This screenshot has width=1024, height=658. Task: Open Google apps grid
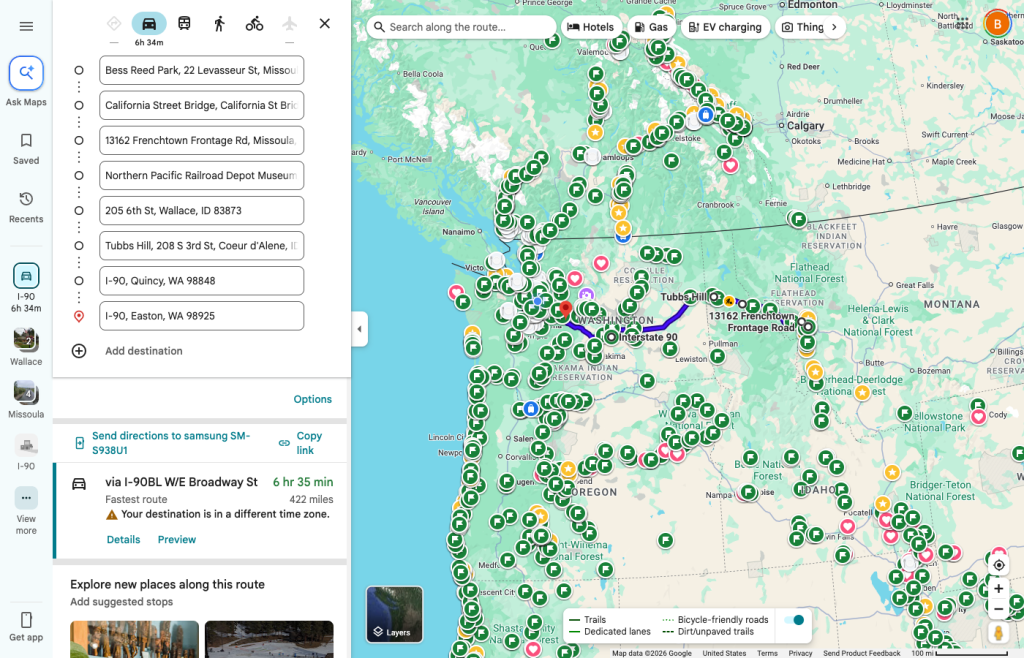[x=963, y=24]
